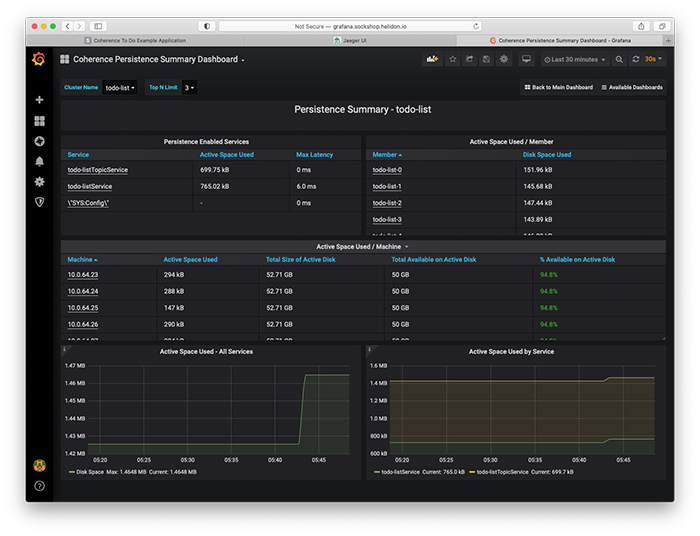Open the 30s refresh interval dropdown
Image resolution: width=700 pixels, height=536 pixels.
654,59
